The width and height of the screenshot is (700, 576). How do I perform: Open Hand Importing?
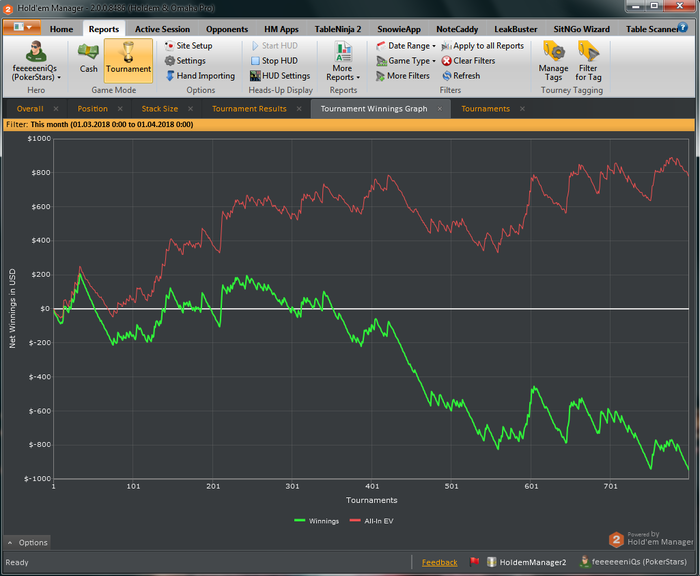point(200,76)
